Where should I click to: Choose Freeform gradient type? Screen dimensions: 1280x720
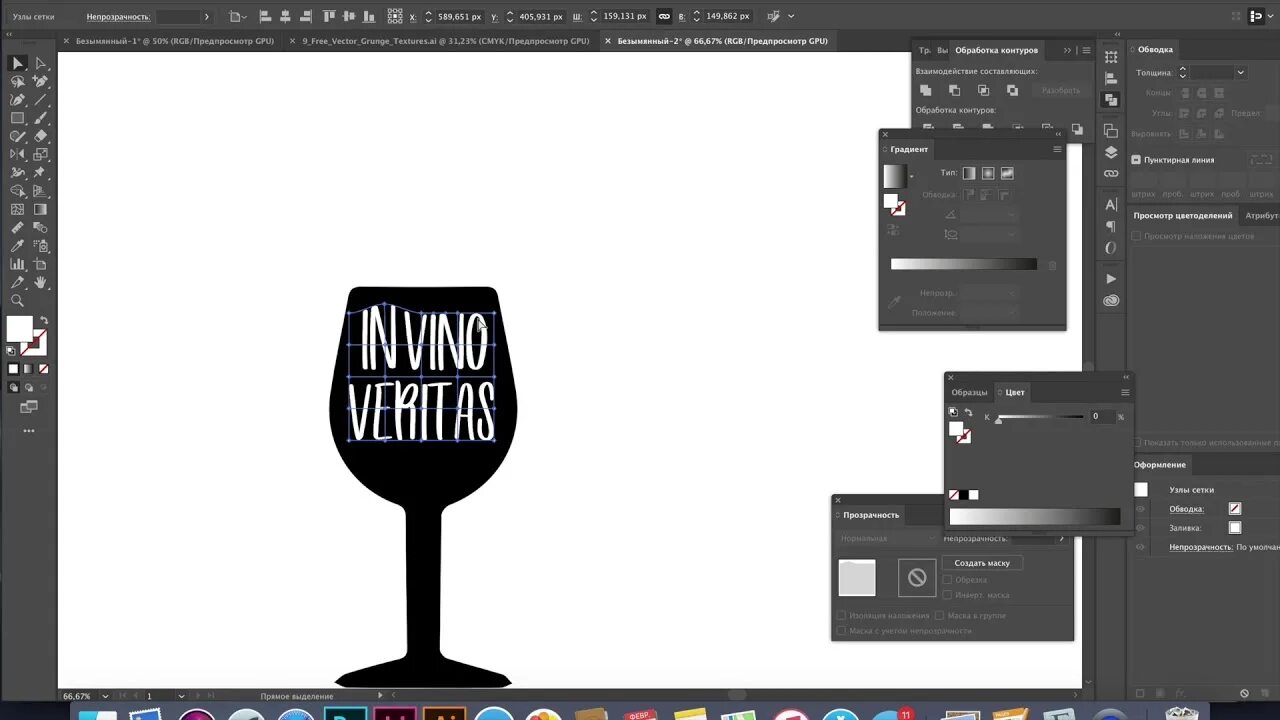click(x=1007, y=173)
